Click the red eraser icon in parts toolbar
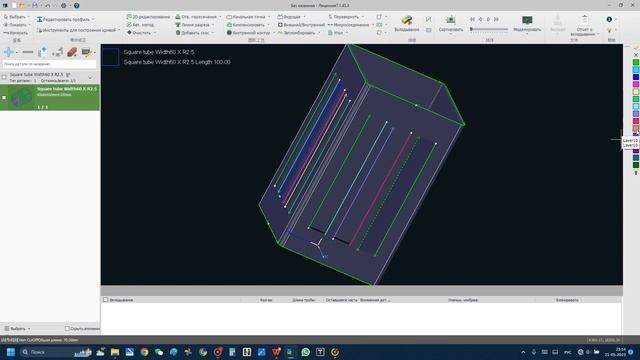This screenshot has height=360, width=640. [x=72, y=52]
